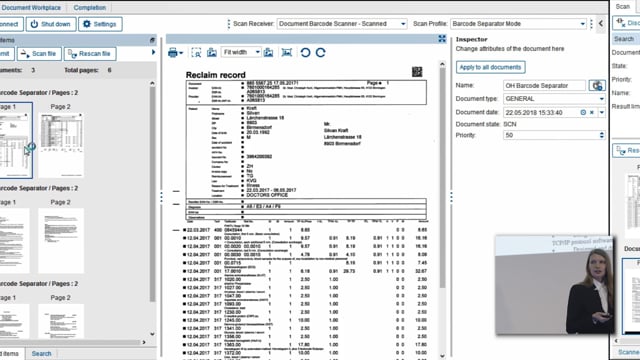This screenshot has height=360, width=640.
Task: Click Apply to all documents button
Action: (490, 67)
